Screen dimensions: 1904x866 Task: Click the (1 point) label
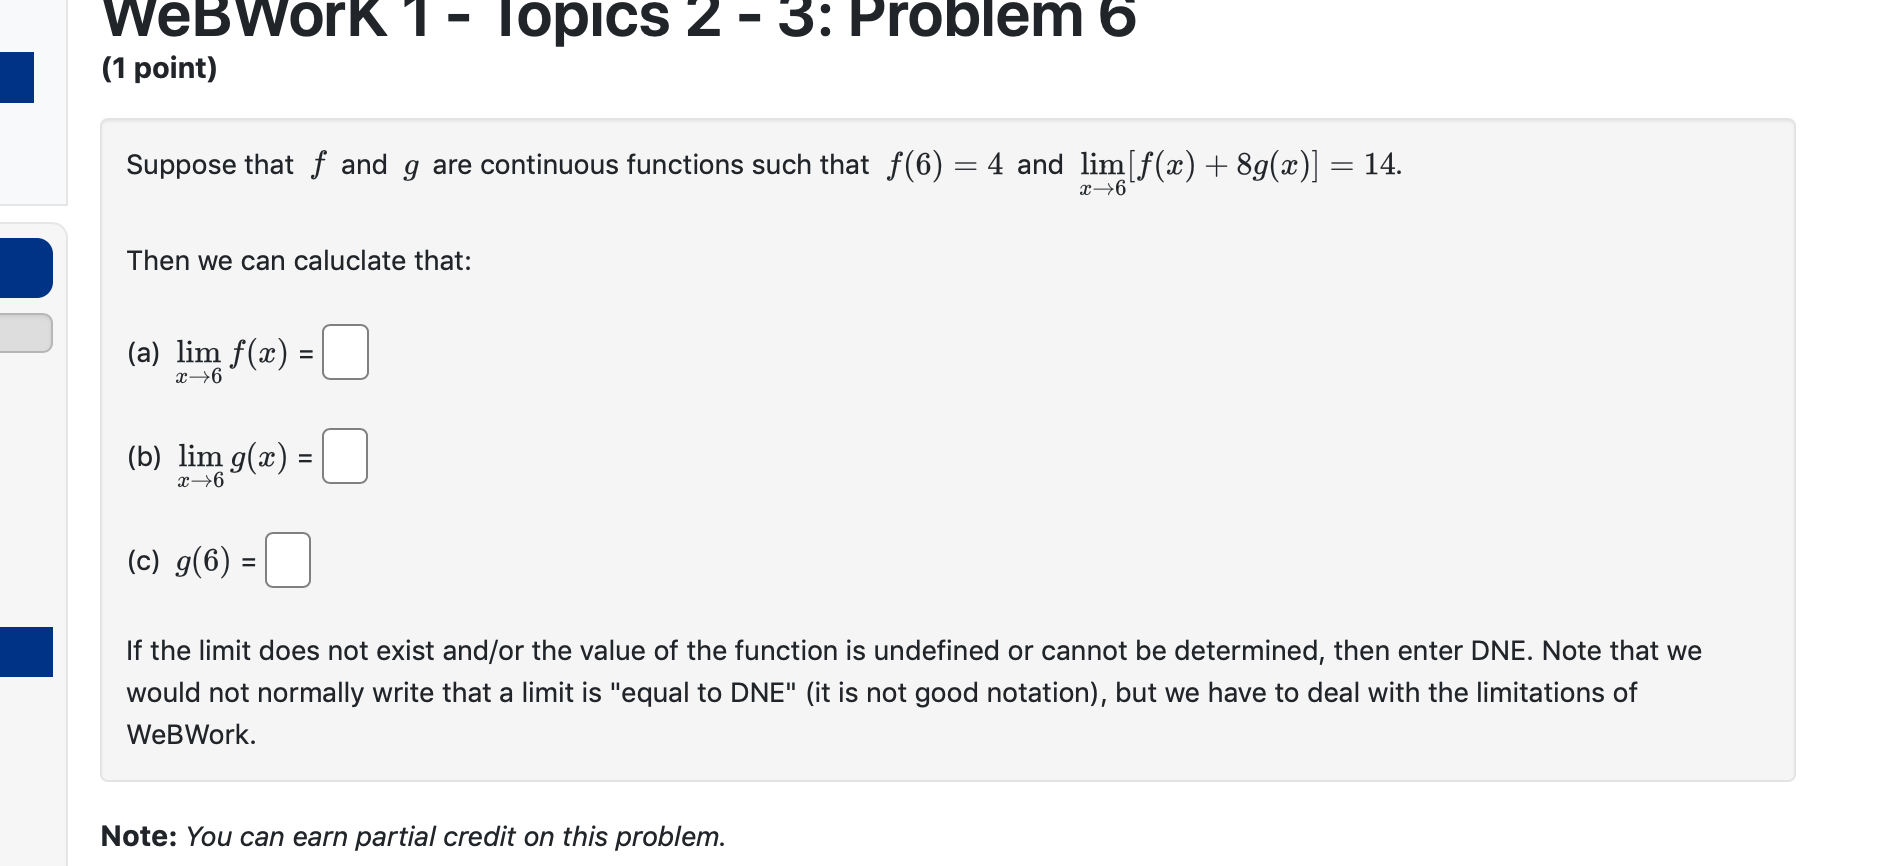point(158,68)
